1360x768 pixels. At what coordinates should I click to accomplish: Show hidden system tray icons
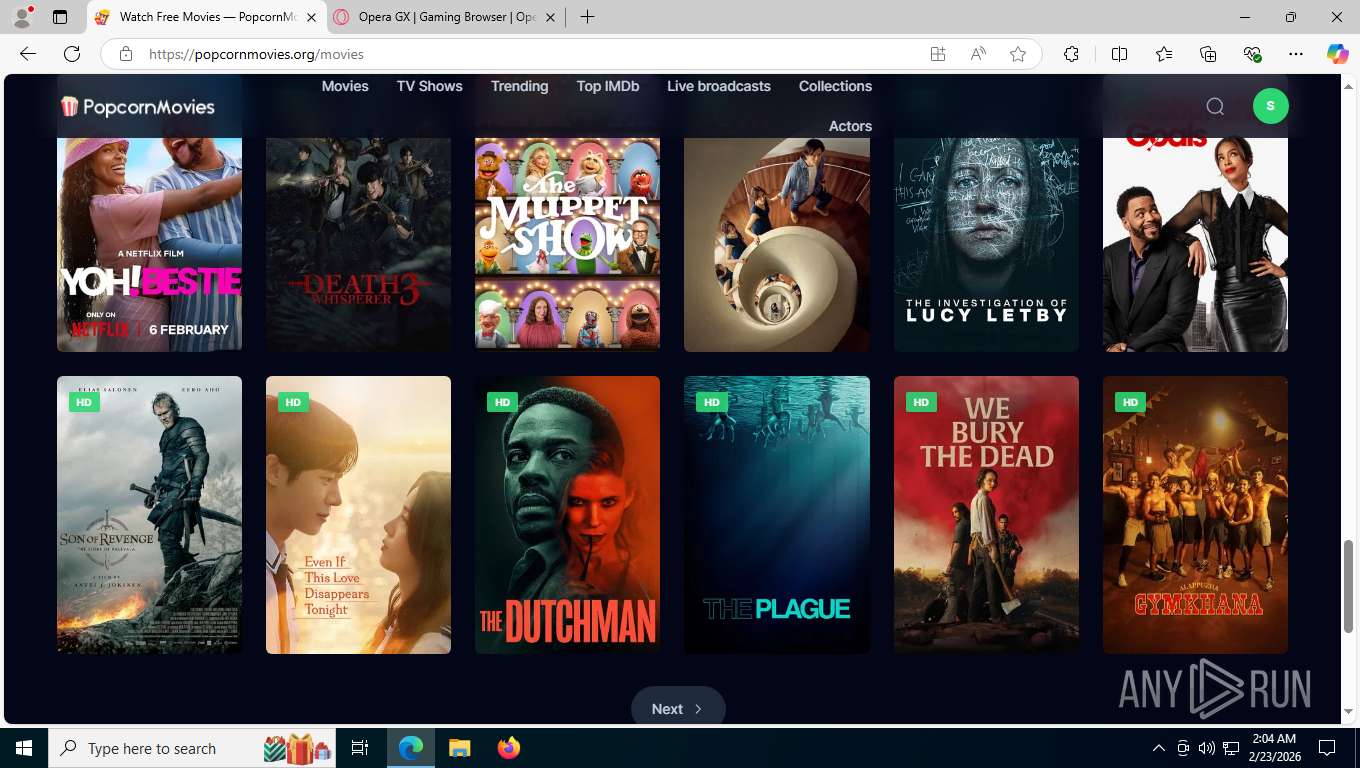(1158, 748)
